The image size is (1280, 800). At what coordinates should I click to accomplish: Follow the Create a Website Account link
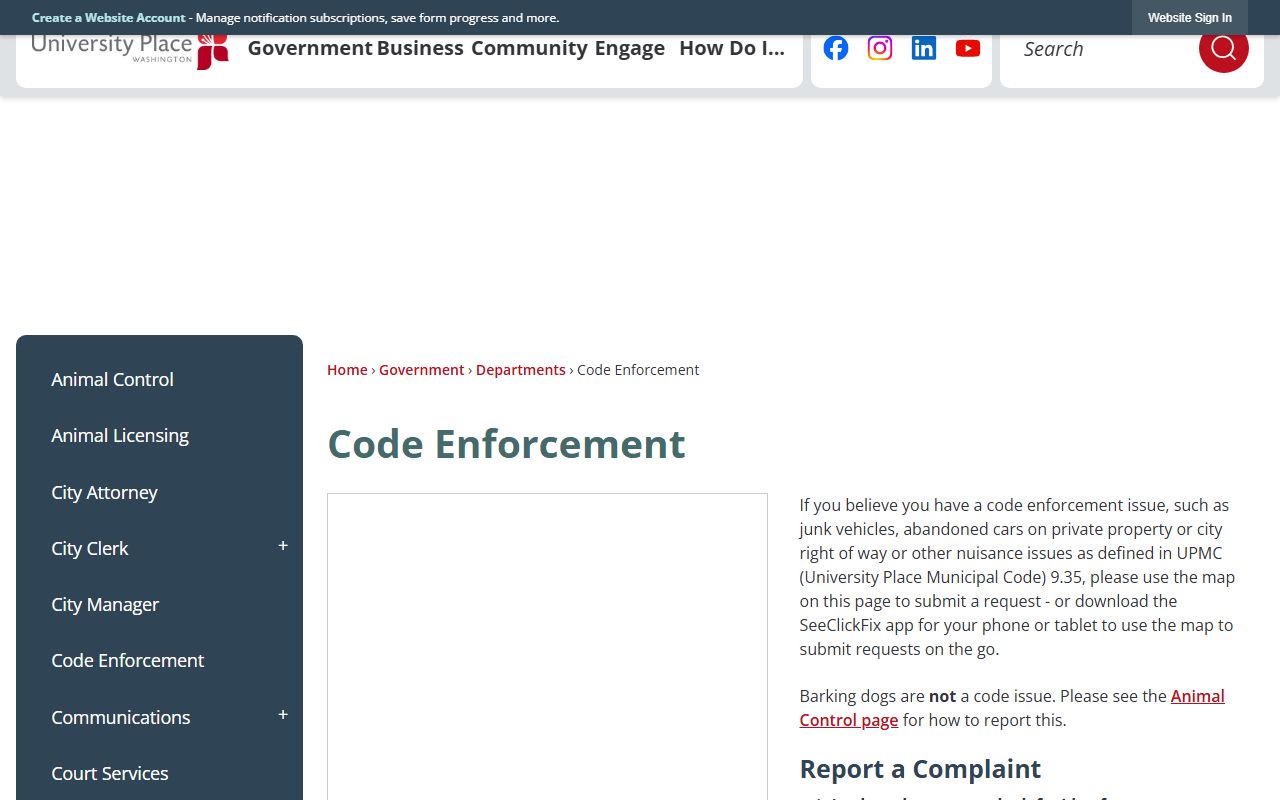pyautogui.click(x=108, y=18)
